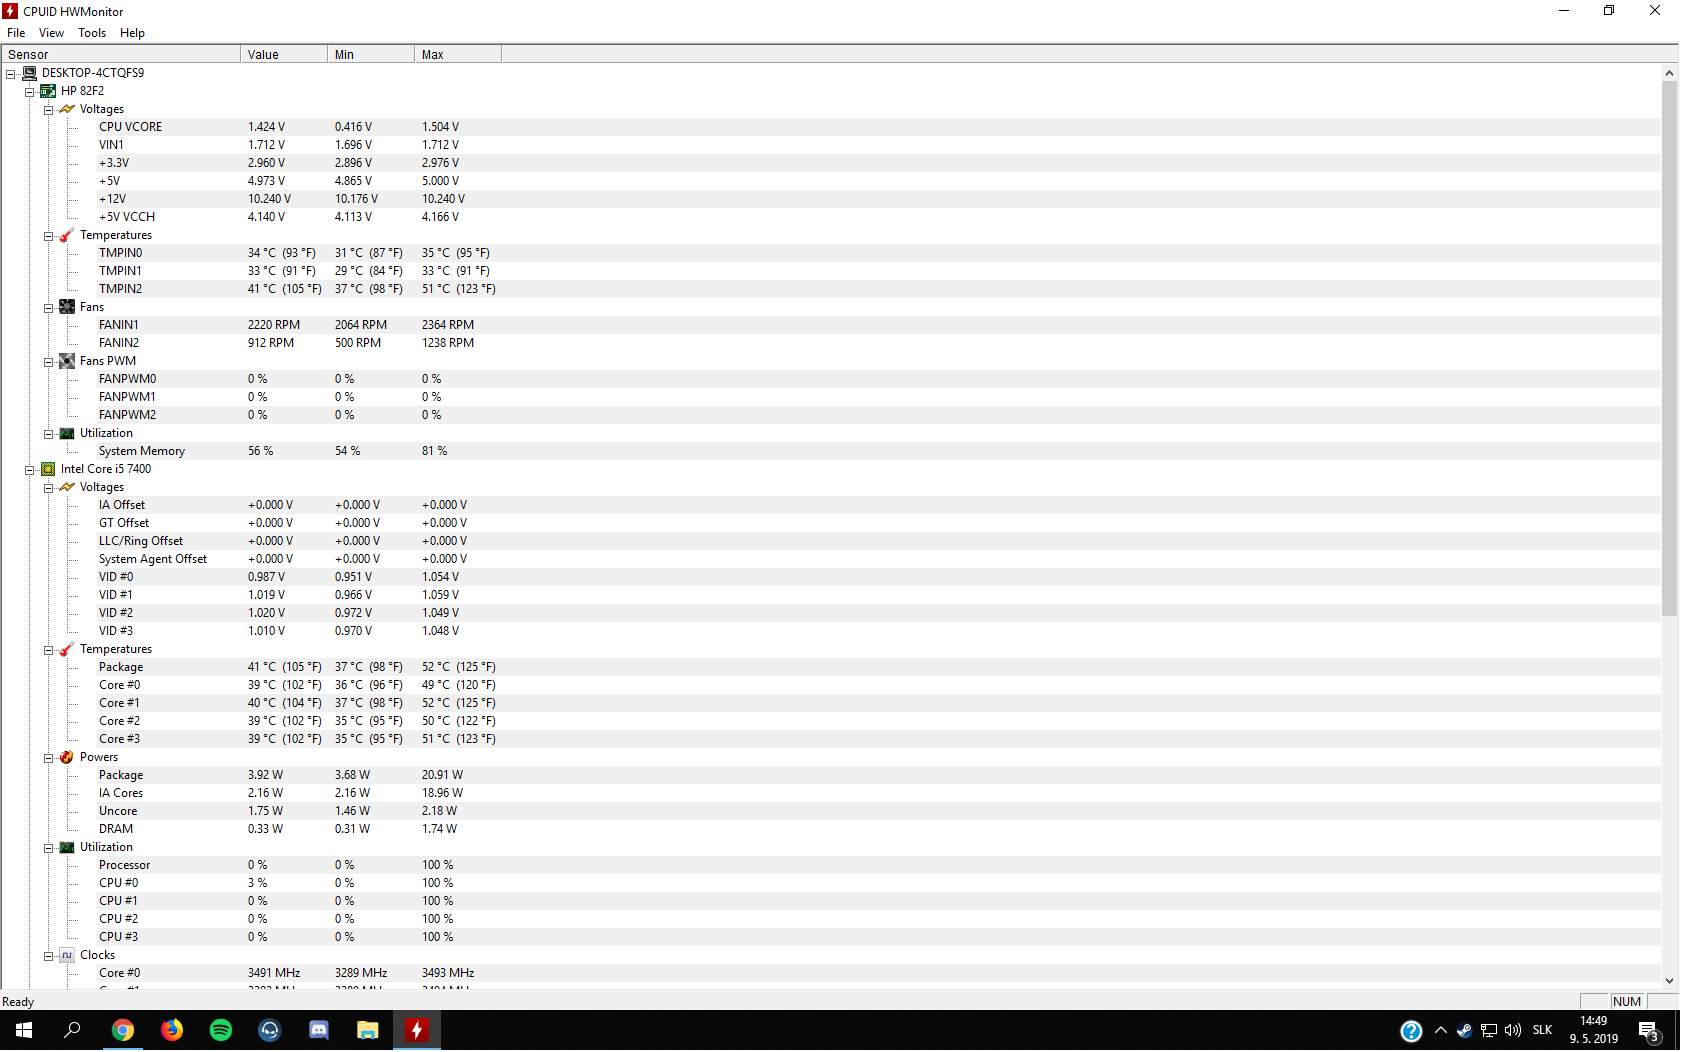Click the Intel Core i5 7400 processor icon

48,469
